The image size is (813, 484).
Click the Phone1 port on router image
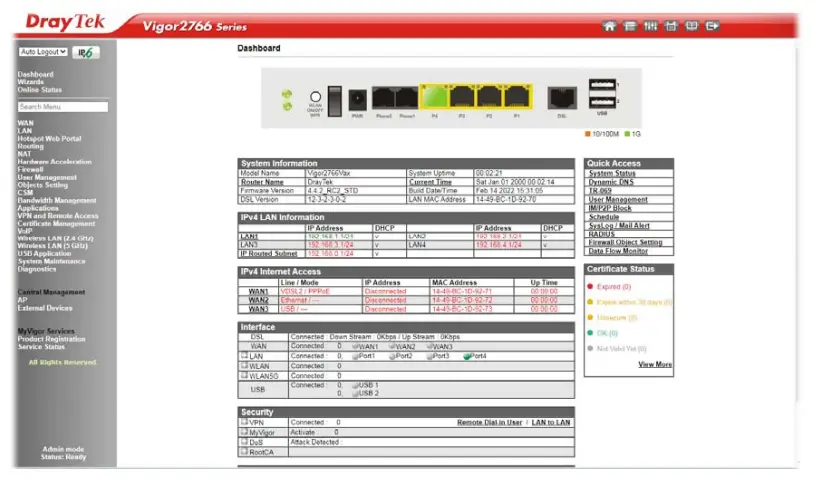click(x=406, y=98)
